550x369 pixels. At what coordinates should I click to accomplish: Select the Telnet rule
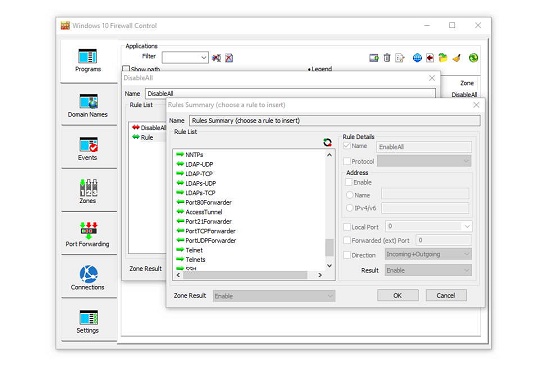coord(194,250)
